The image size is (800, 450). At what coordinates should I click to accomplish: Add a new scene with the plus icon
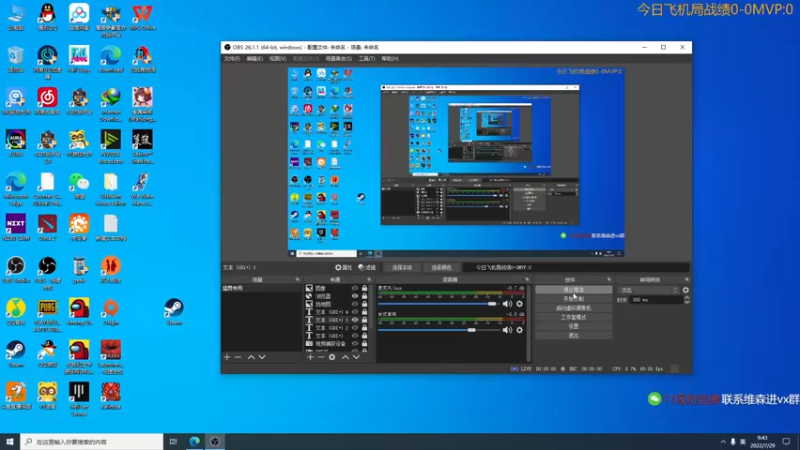coord(227,357)
